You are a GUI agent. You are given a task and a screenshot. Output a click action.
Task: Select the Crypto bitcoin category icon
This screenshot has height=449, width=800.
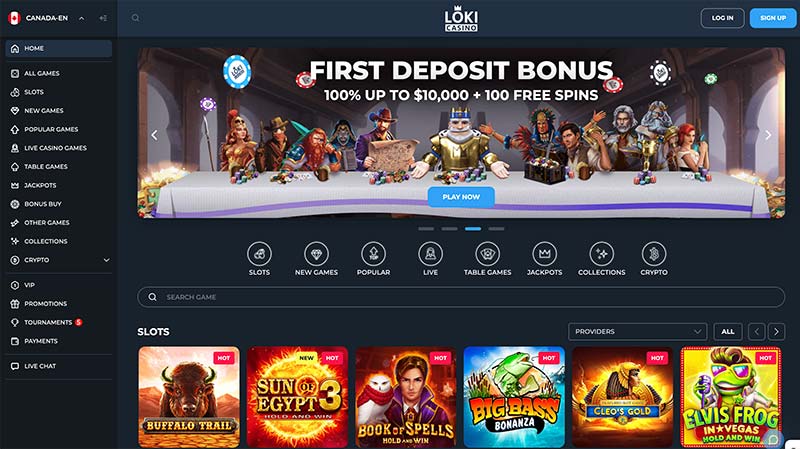pyautogui.click(x=654, y=254)
